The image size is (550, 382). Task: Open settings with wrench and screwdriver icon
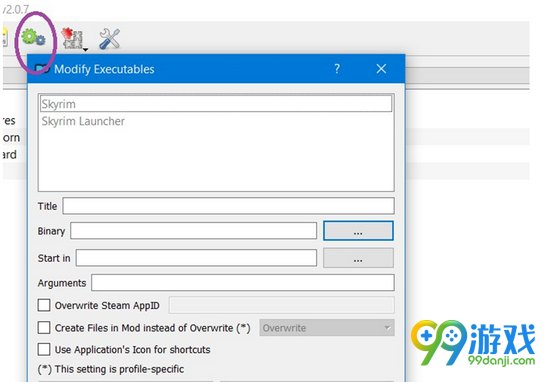click(x=109, y=39)
